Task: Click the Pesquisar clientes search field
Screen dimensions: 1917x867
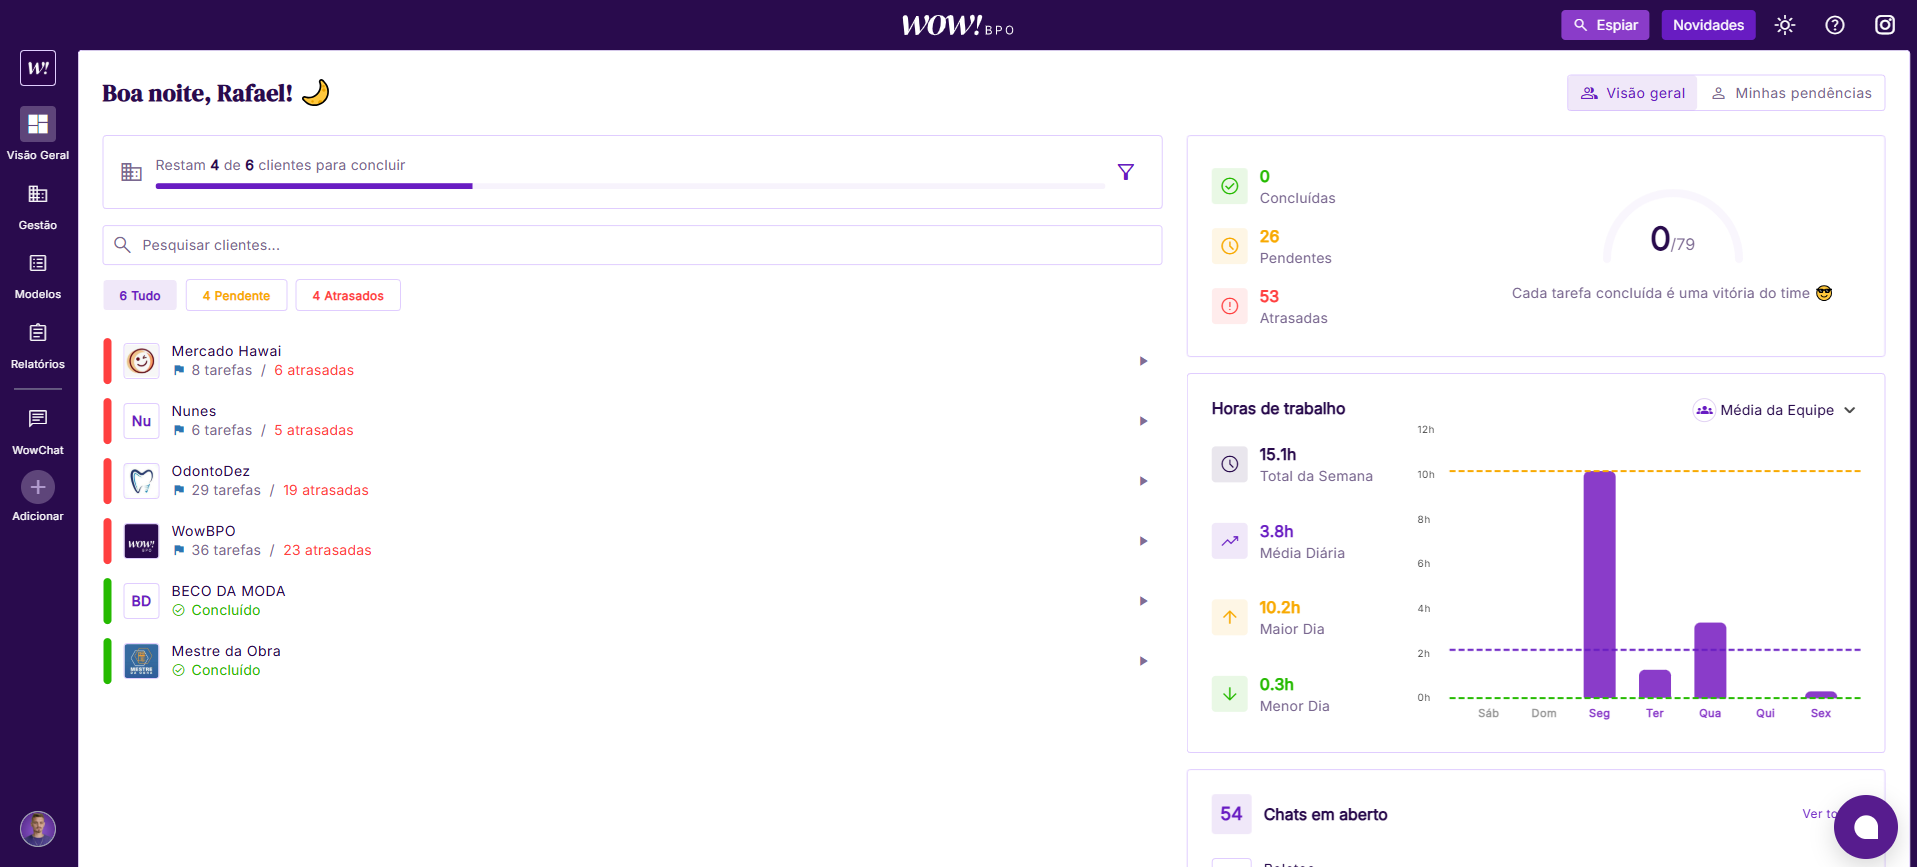Action: pyautogui.click(x=640, y=245)
